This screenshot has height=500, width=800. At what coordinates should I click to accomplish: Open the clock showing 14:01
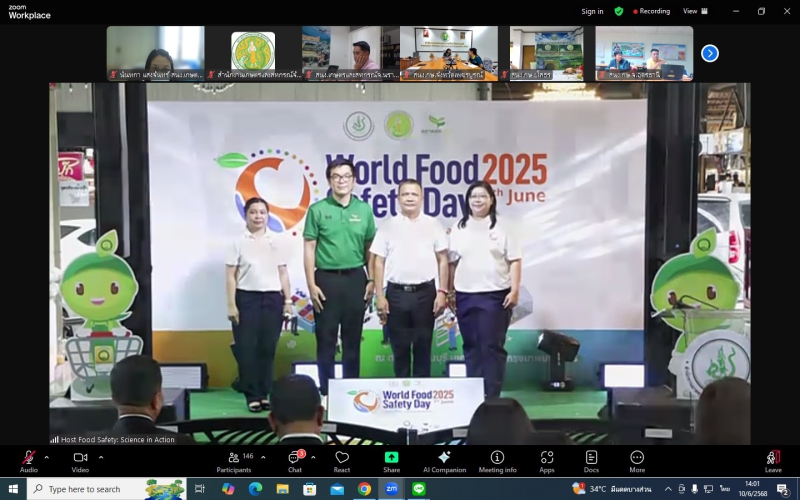click(x=753, y=489)
